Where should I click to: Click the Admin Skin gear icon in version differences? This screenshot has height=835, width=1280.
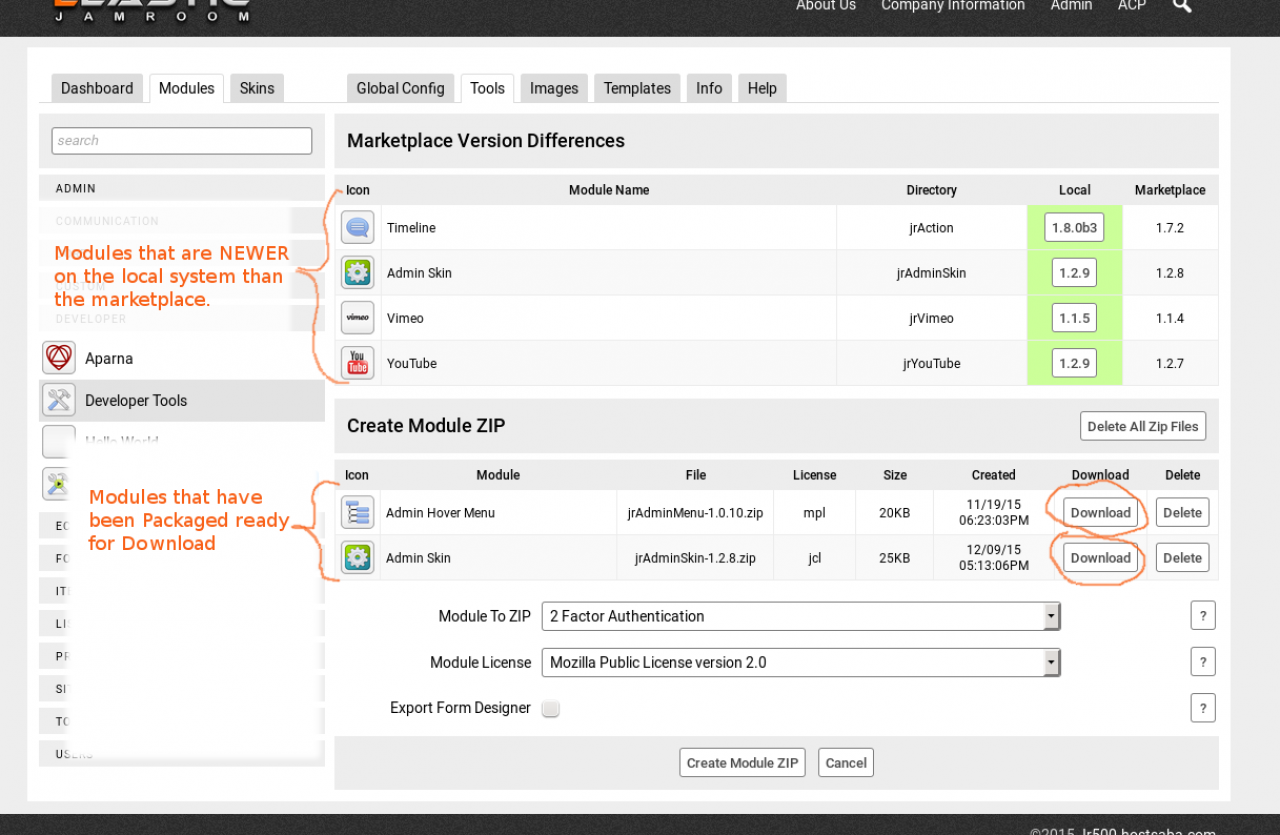coord(357,273)
